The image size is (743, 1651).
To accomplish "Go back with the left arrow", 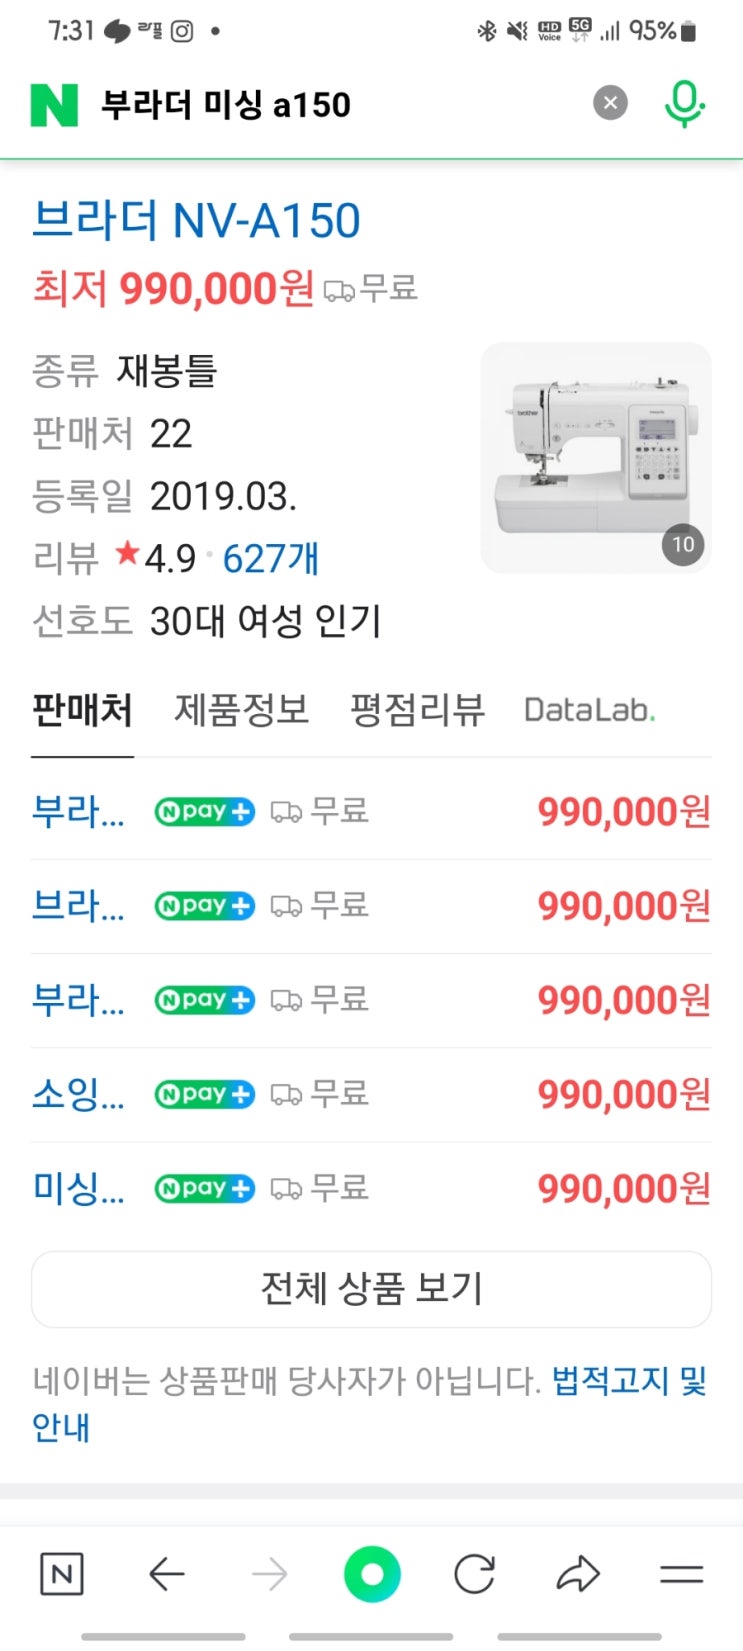I will tap(166, 1575).
